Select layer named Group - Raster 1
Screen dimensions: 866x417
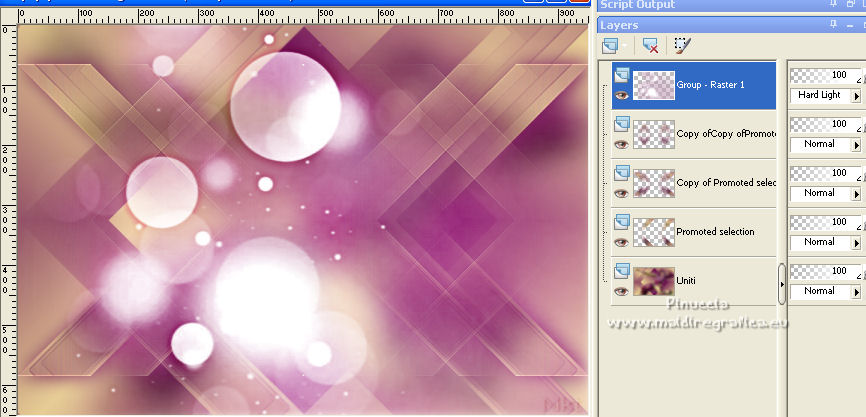[x=710, y=85]
